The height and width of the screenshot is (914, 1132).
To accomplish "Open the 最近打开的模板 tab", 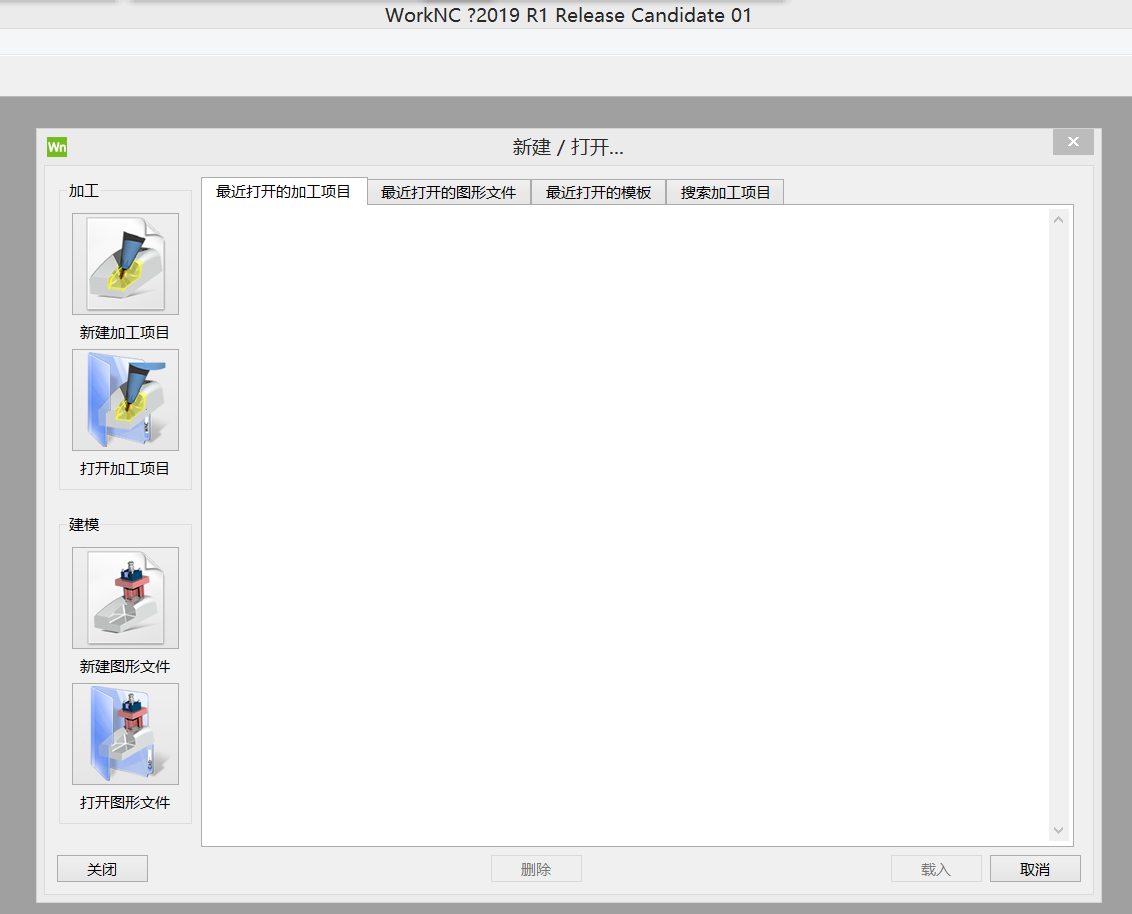I will [598, 192].
